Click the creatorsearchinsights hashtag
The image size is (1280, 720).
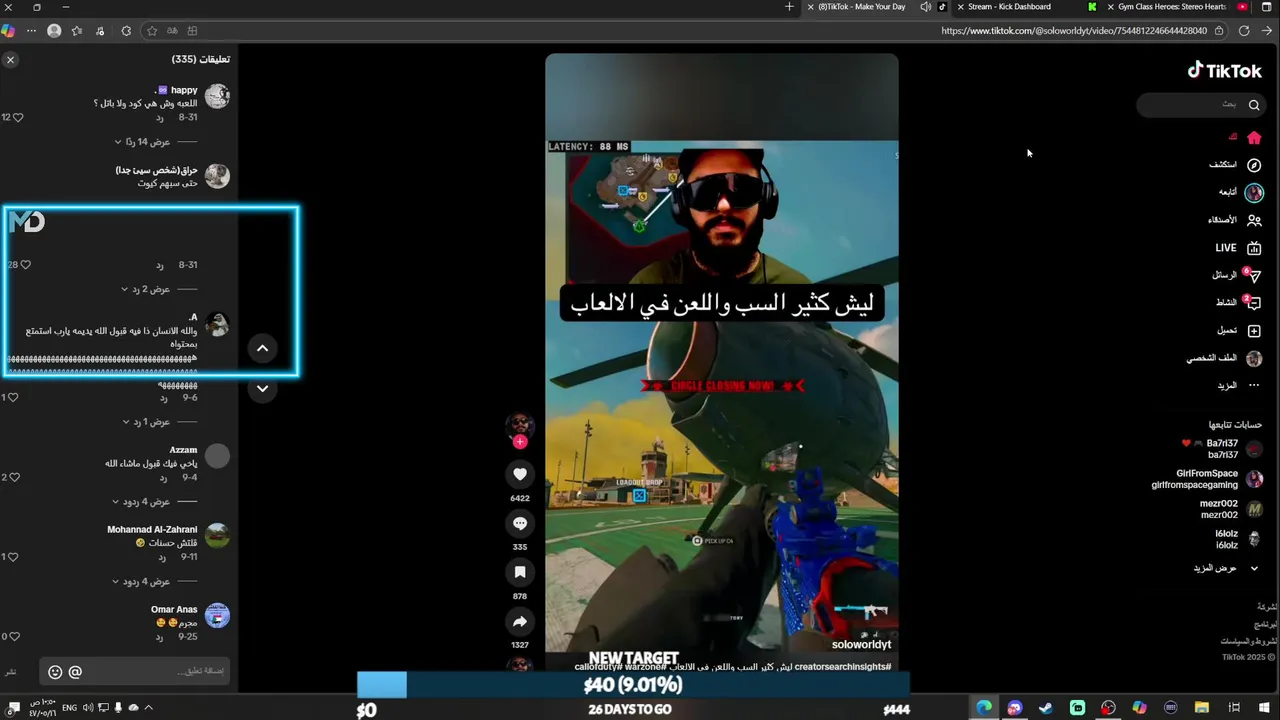842,666
